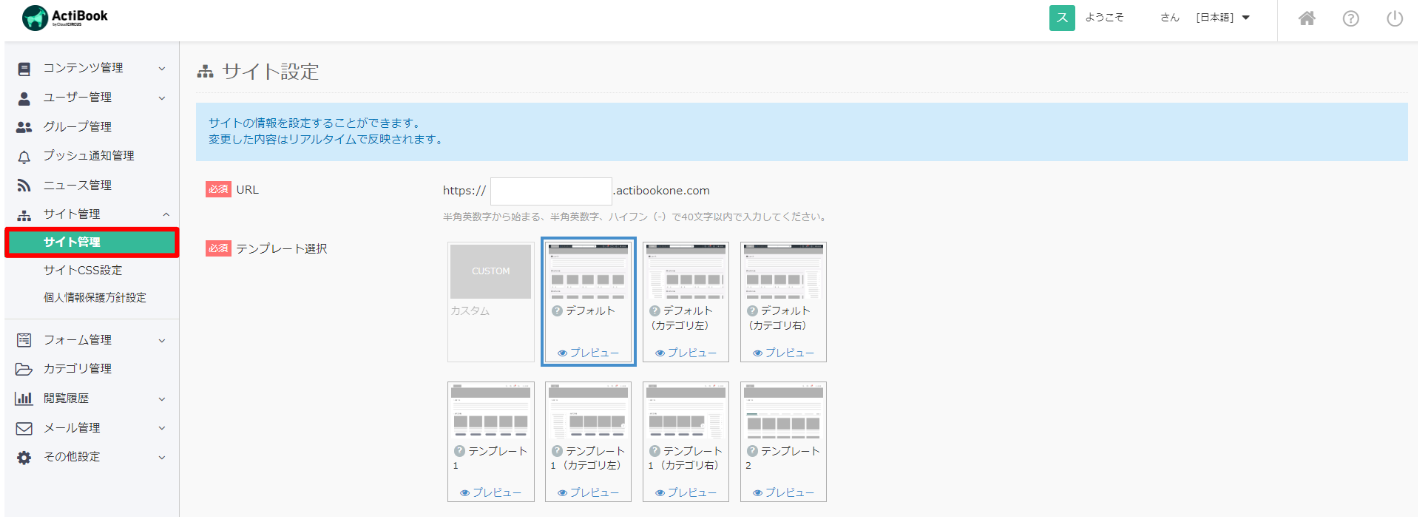Click the ユーザー管理 person icon
1418x517 pixels.
(x=25, y=97)
